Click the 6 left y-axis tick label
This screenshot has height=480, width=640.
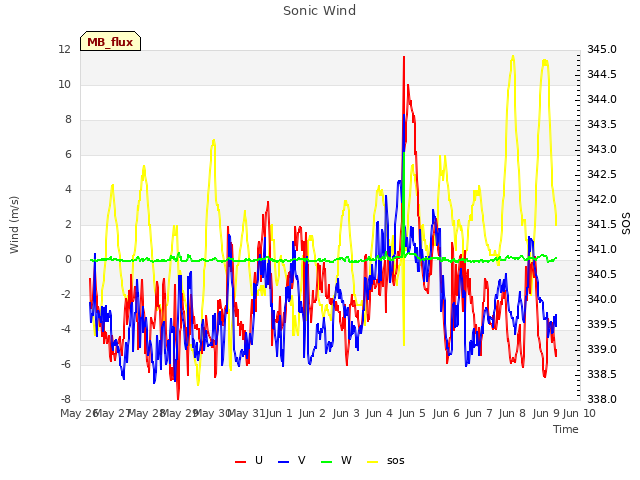(68, 154)
